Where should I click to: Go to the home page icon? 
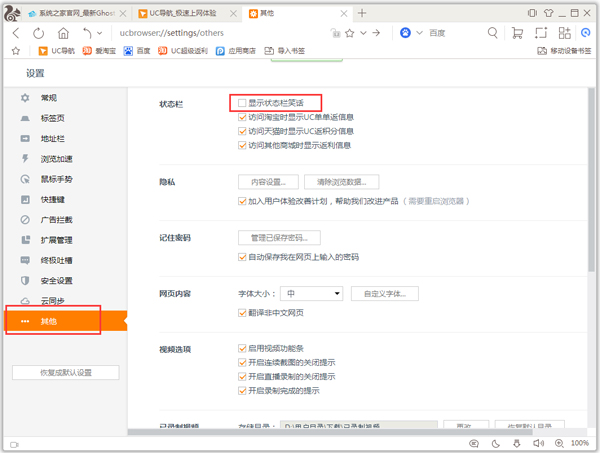[63, 33]
